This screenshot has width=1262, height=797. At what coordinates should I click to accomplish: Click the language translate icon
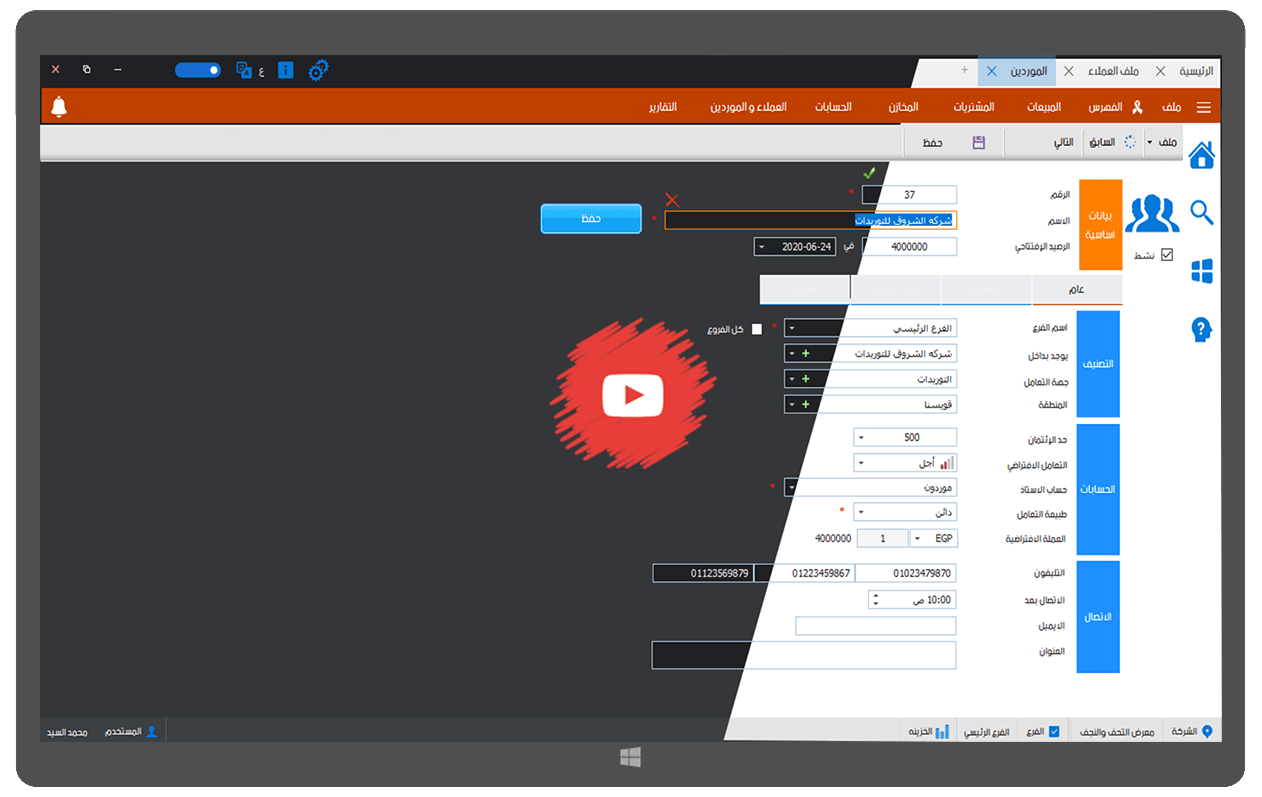pos(244,70)
